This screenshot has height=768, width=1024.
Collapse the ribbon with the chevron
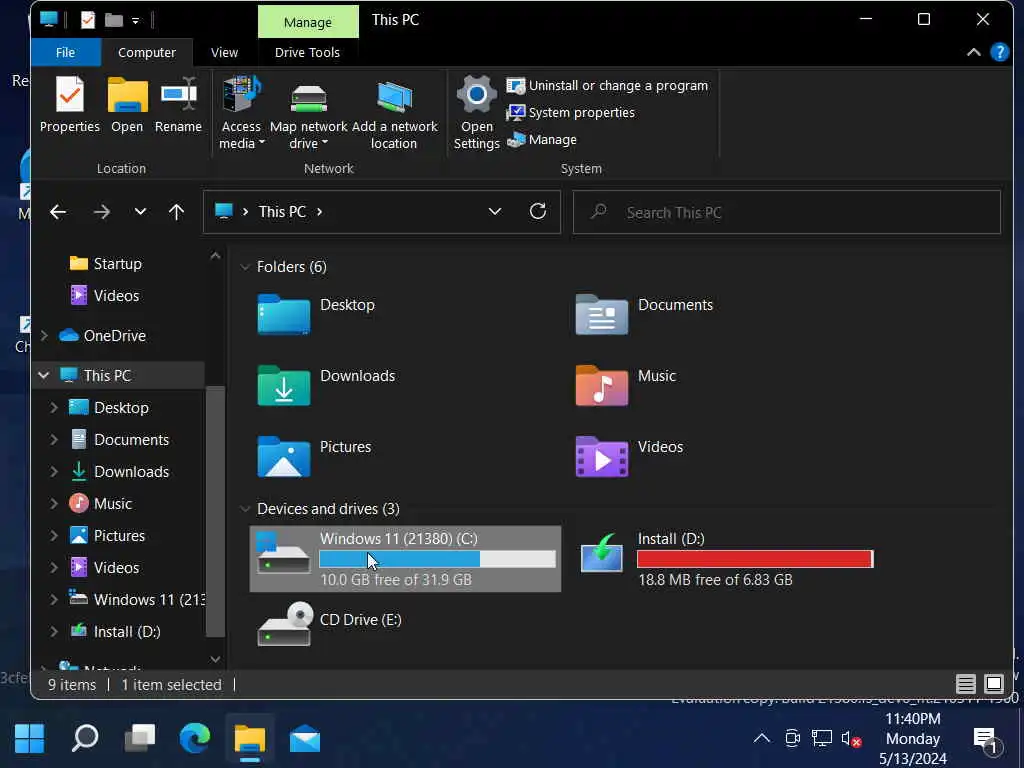973,52
